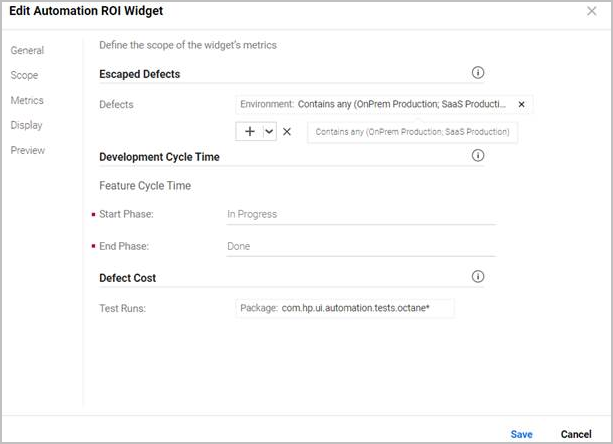Show the Preview tab

[x=27, y=150]
